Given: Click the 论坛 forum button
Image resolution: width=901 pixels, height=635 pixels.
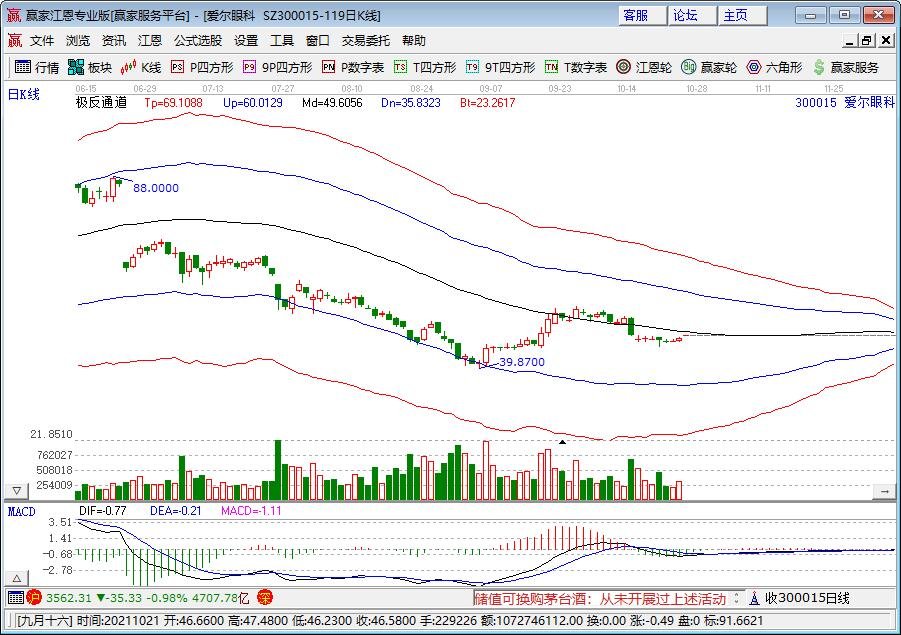Looking at the screenshot, I should (x=685, y=15).
